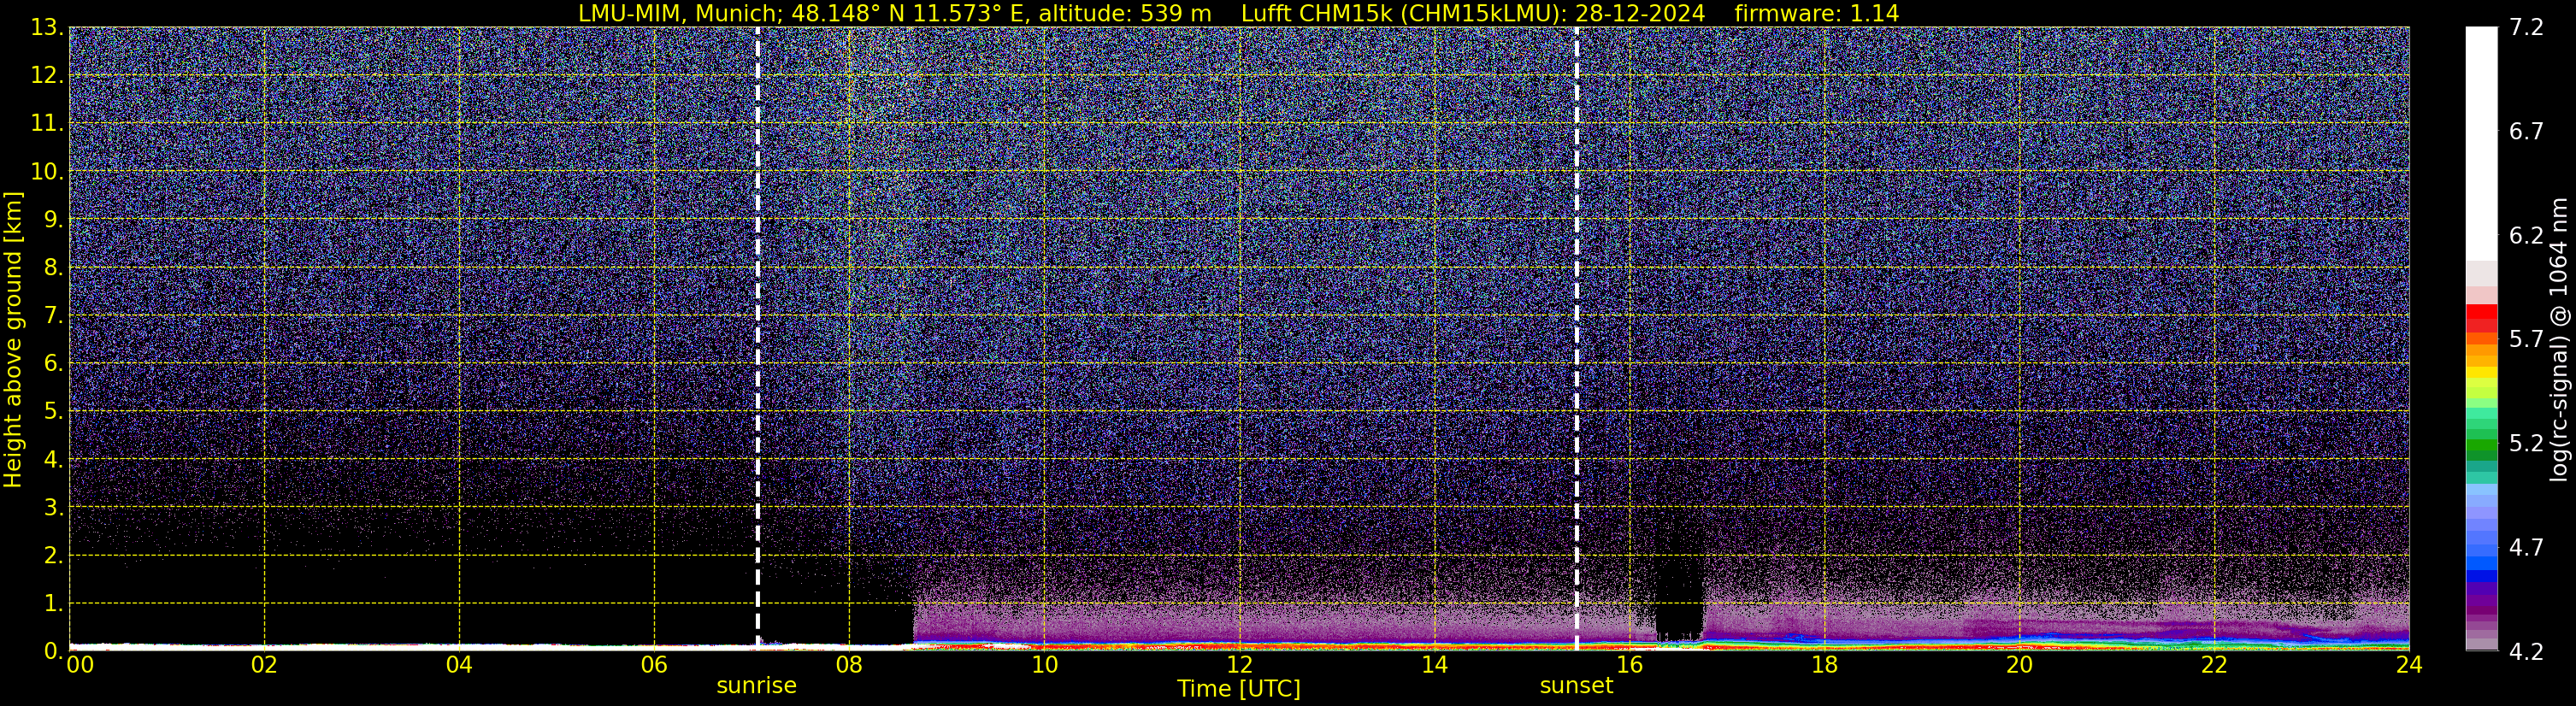Click the time axis tick label 24
The image size is (2576, 706).
2409,665
